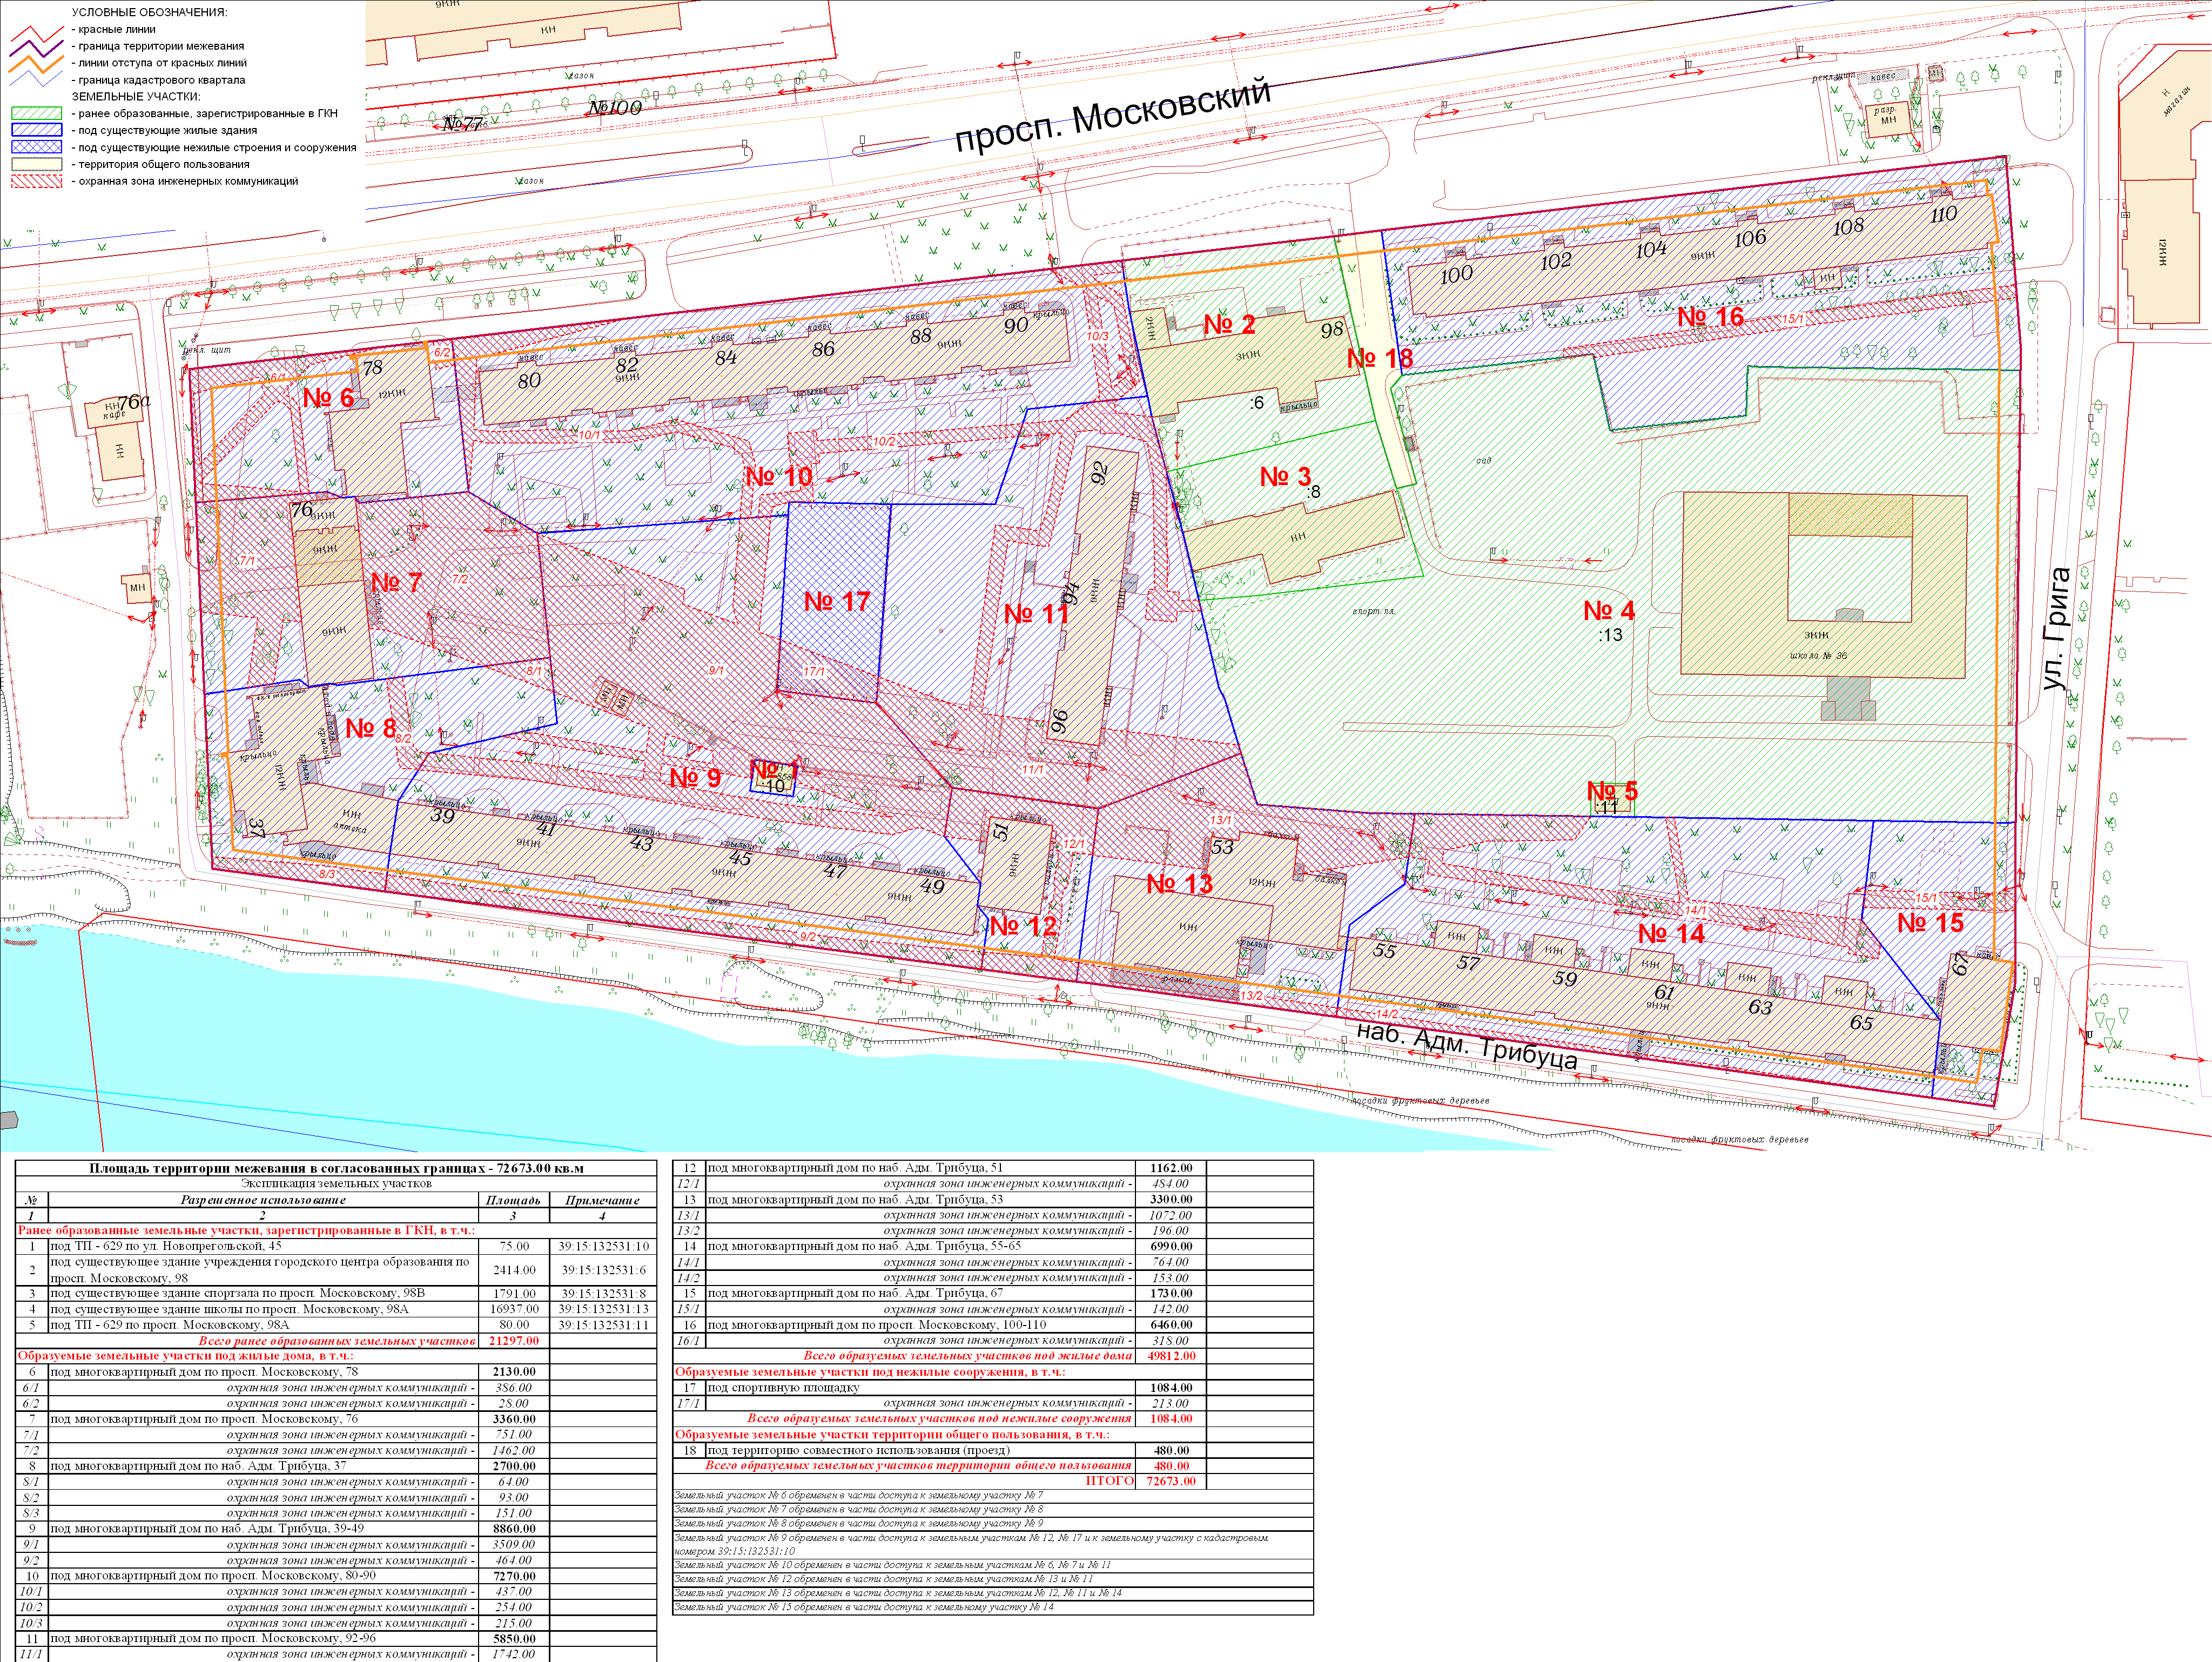Click the просп. Московский street label
This screenshot has height=1662, width=2212.
1112,116
